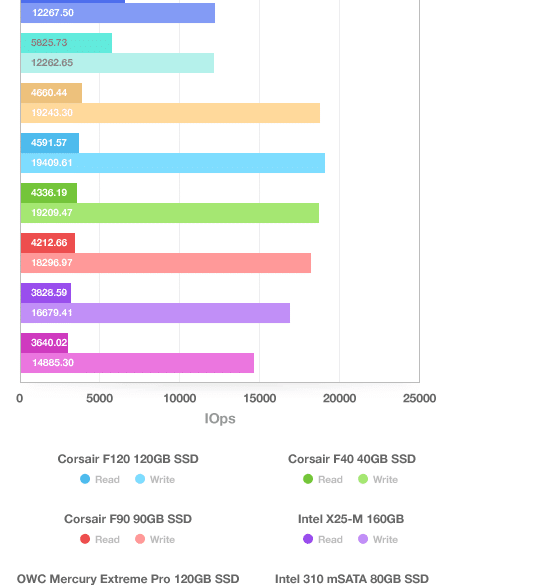Select the 19409.61 light blue write bar
Image resolution: width=560 pixels, height=585 pixels.
click(173, 163)
